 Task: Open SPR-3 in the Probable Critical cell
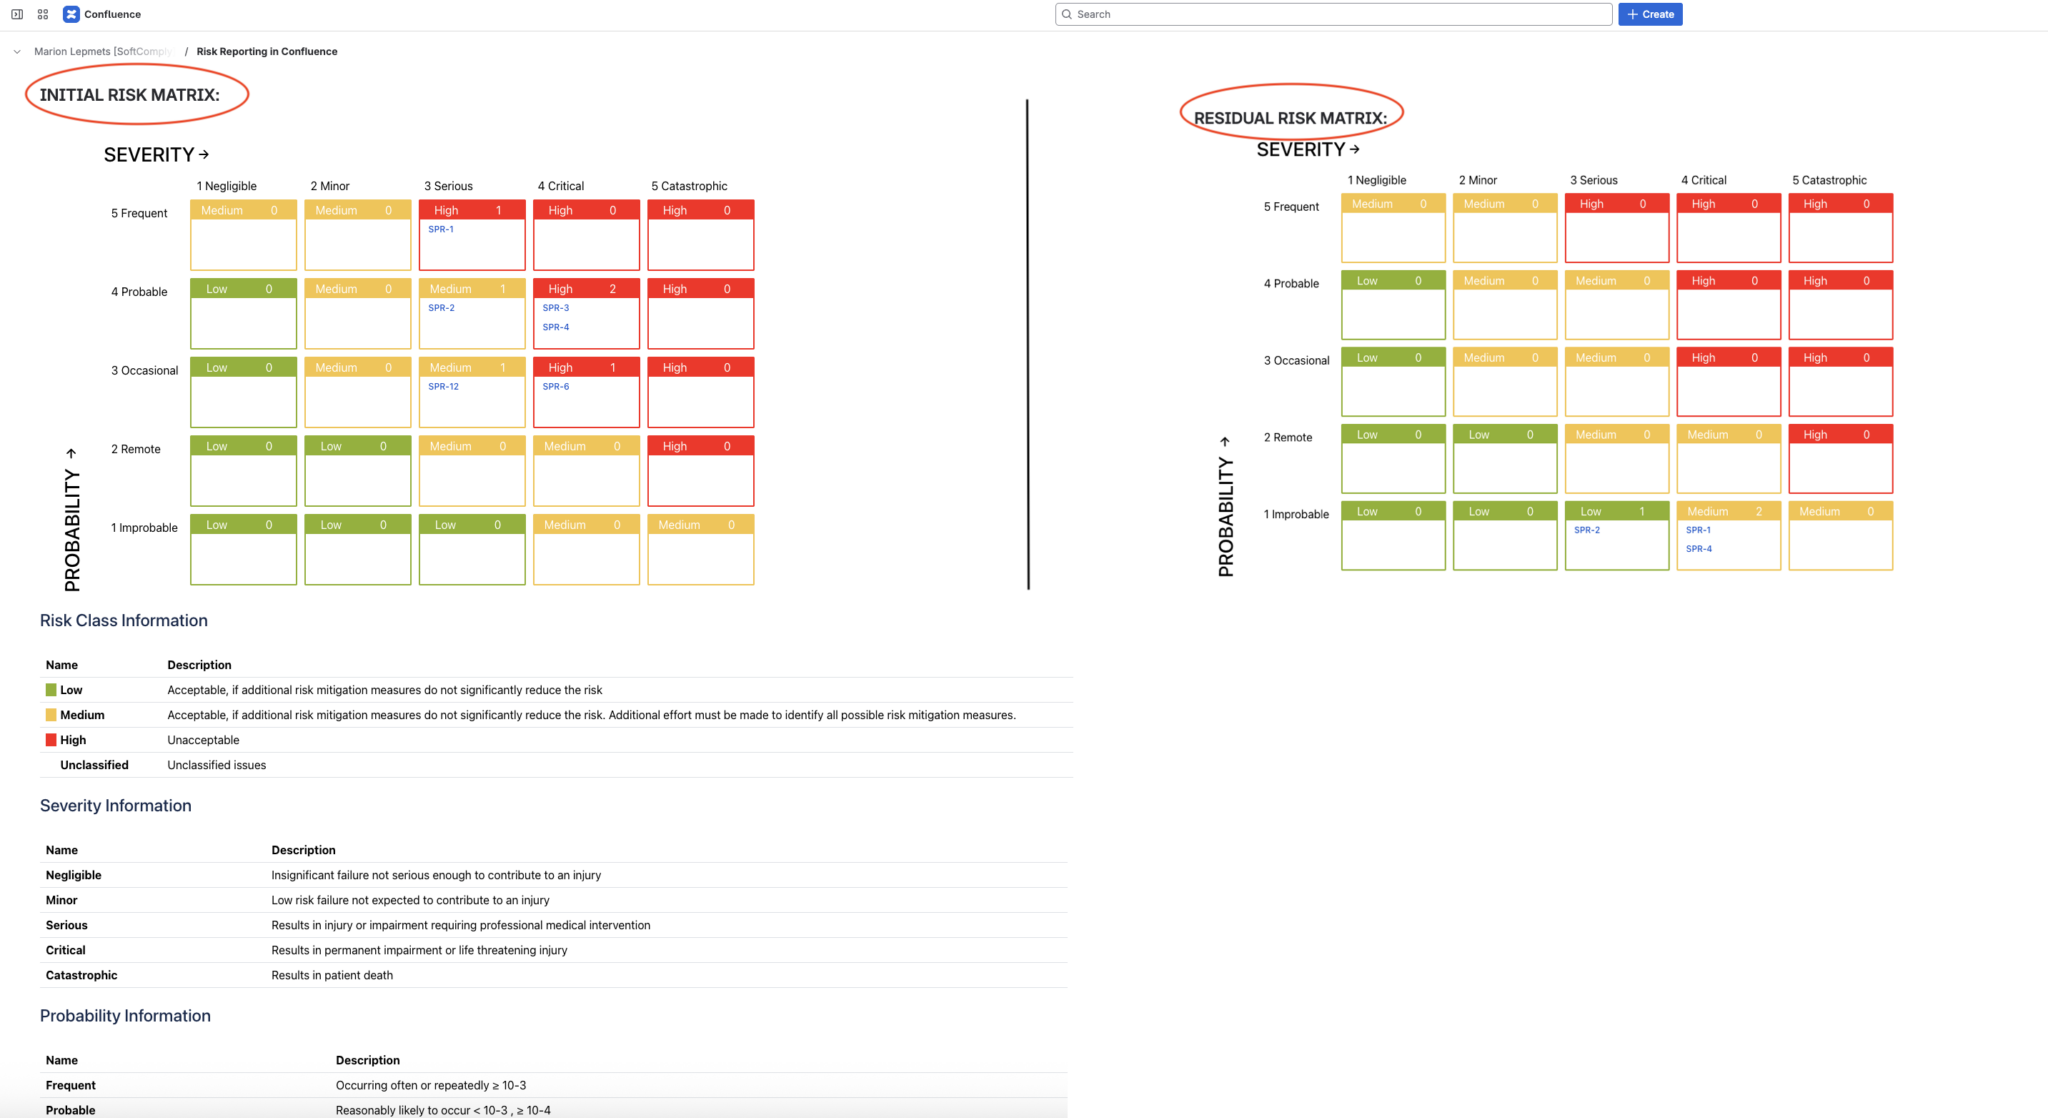point(556,307)
